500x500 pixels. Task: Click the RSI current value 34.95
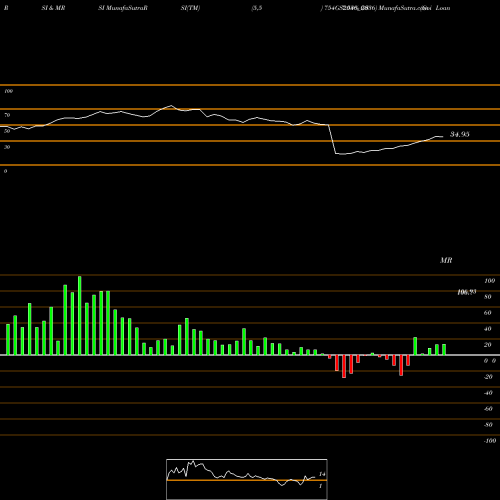coord(460,134)
